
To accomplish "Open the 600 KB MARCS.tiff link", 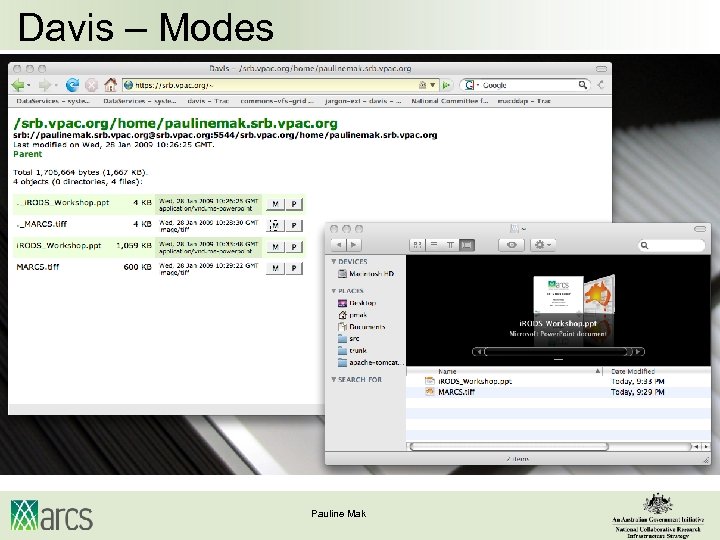I will [38, 267].
